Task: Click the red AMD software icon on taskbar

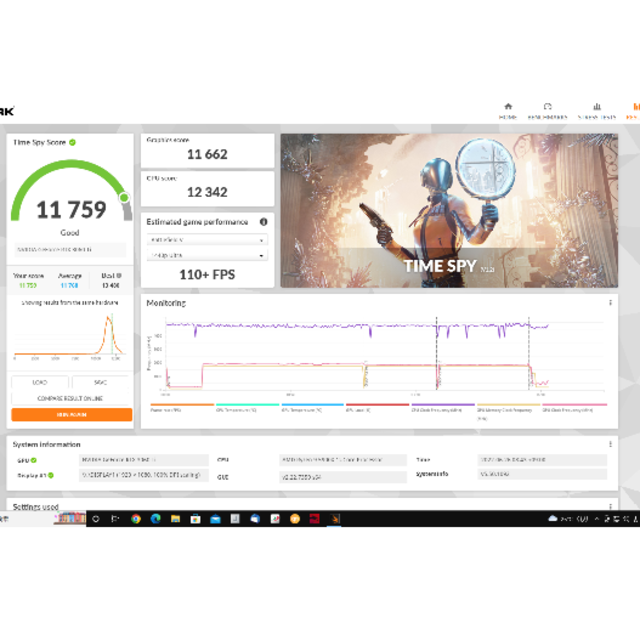Action: click(x=315, y=519)
